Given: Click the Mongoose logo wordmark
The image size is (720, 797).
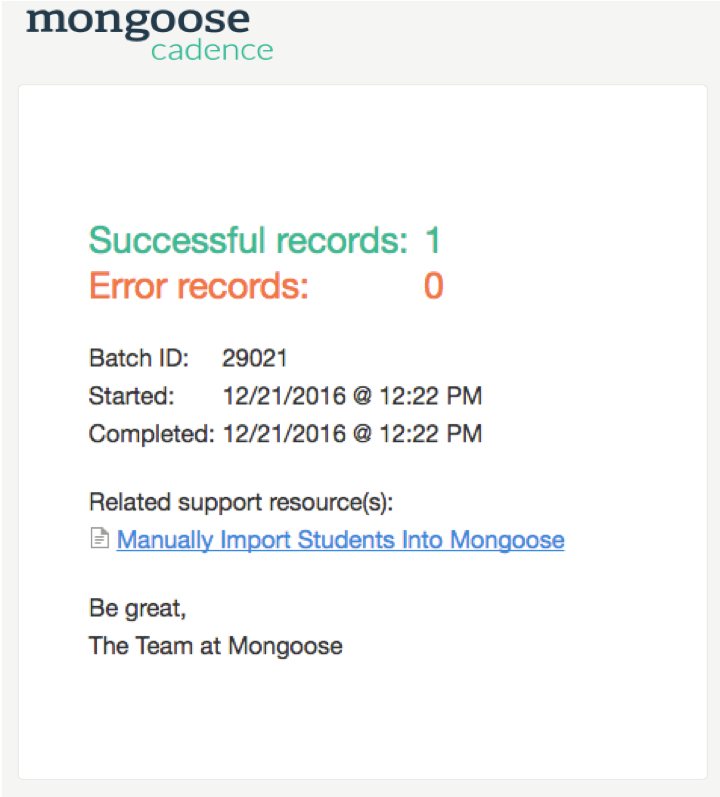Looking at the screenshot, I should [x=137, y=19].
